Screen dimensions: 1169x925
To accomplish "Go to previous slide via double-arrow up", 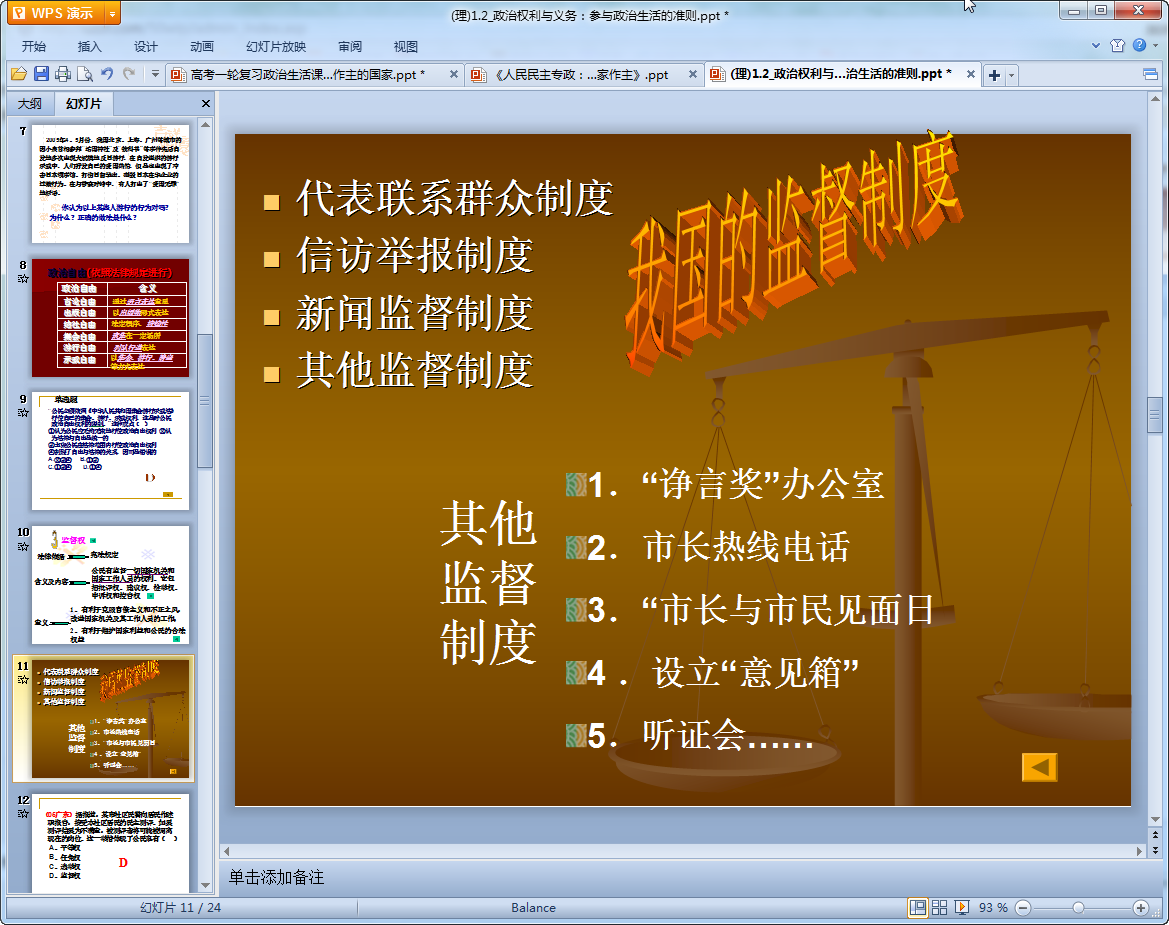I will pos(1155,836).
